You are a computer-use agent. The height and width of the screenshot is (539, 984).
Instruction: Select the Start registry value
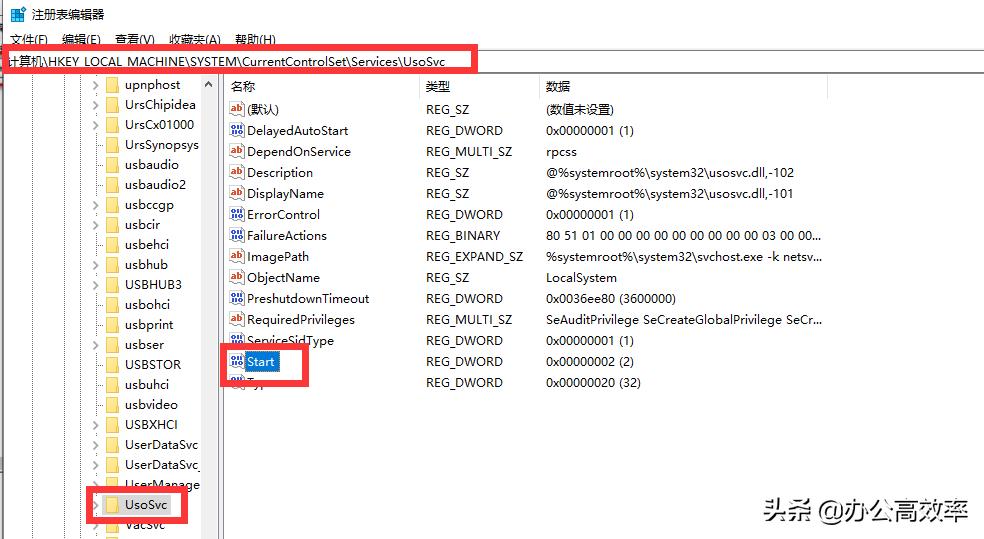[x=260, y=361]
